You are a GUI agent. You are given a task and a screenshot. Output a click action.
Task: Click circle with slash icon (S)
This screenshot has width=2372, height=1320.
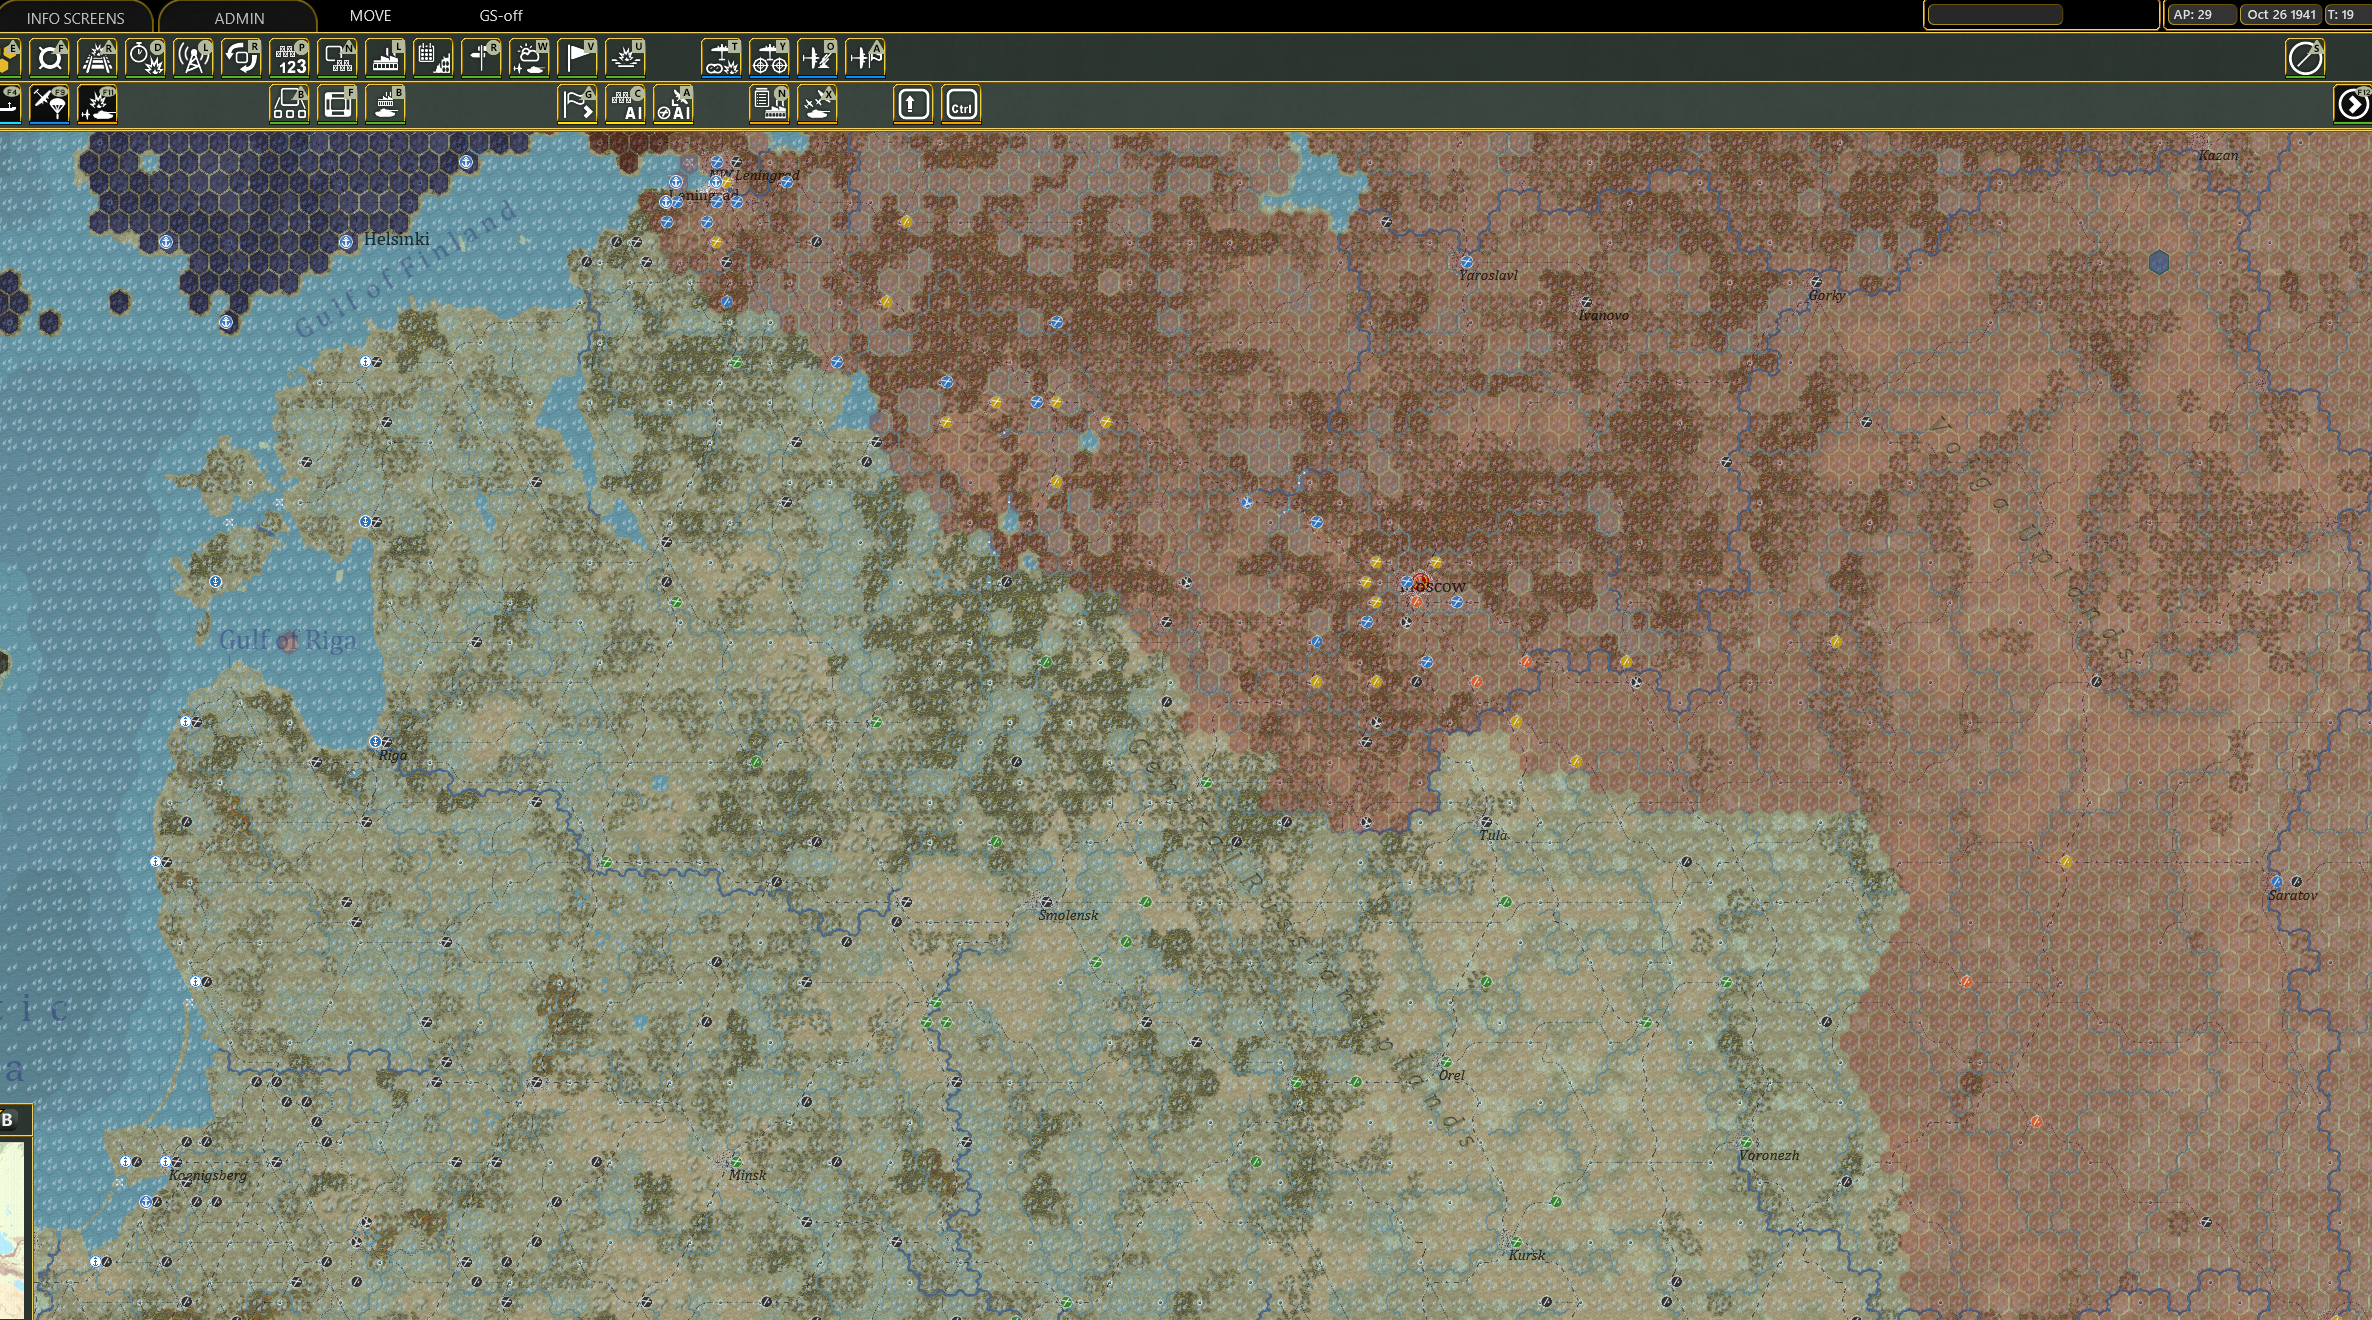[2306, 58]
